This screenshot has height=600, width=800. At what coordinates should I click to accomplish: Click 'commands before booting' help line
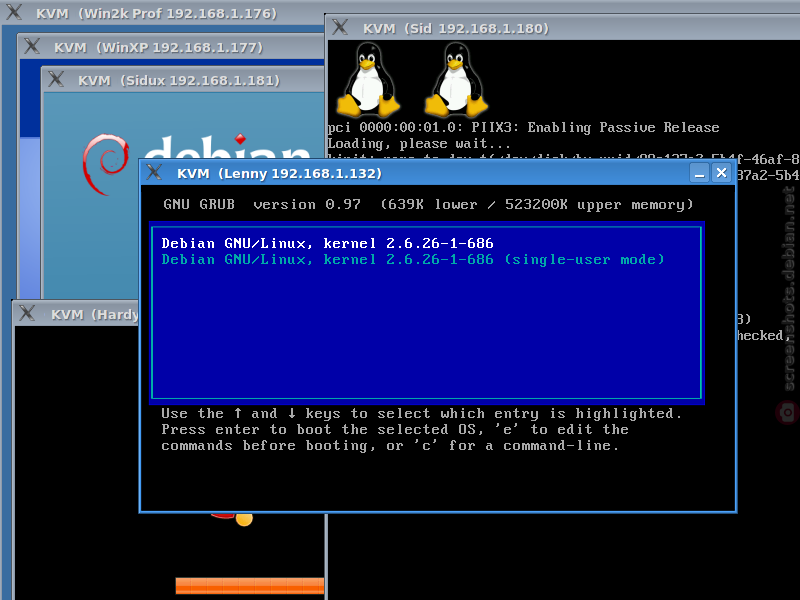[x=390, y=446]
